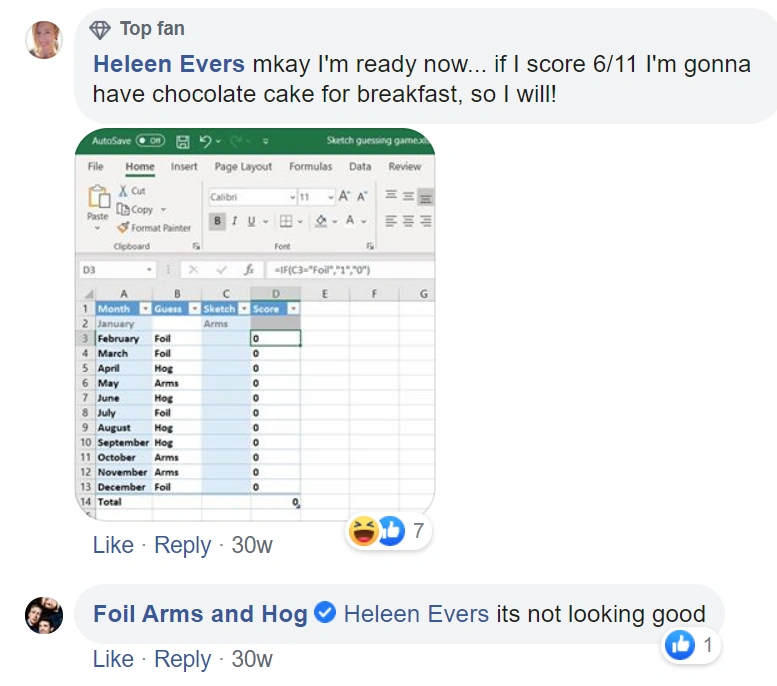Click the Save floppy disk icon
The height and width of the screenshot is (686, 777).
(182, 142)
